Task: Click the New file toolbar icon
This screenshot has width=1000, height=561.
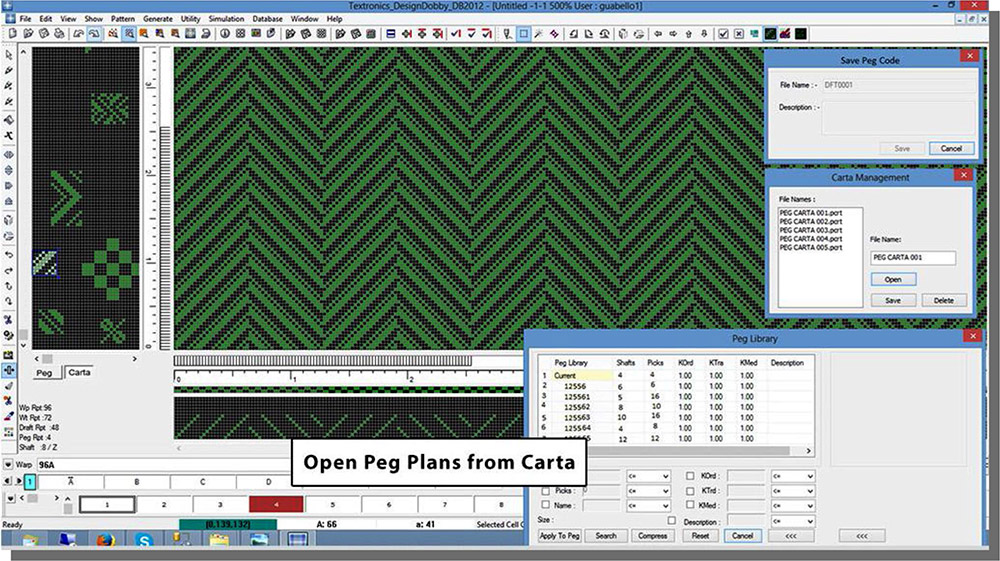Action: click(x=13, y=34)
